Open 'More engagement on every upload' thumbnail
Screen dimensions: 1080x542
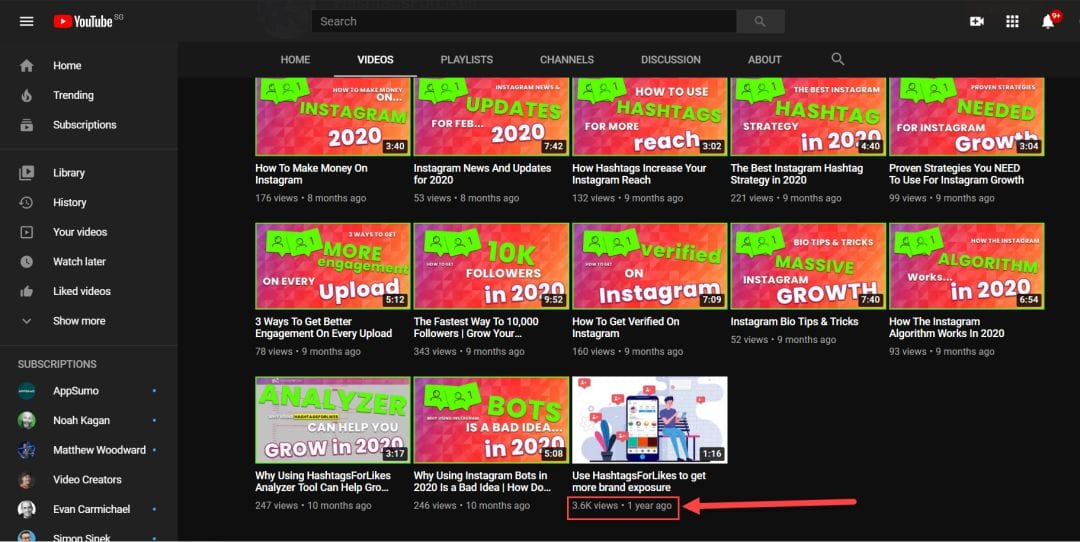[x=333, y=266]
